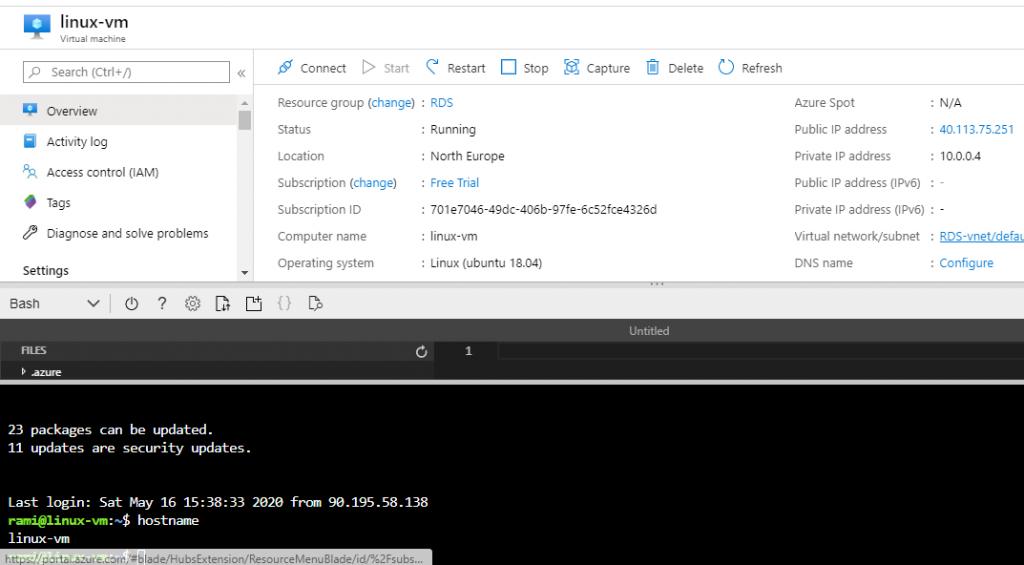Viewport: 1024px width, 565px height.
Task: Click Configure DNS name link
Action: [x=966, y=263]
